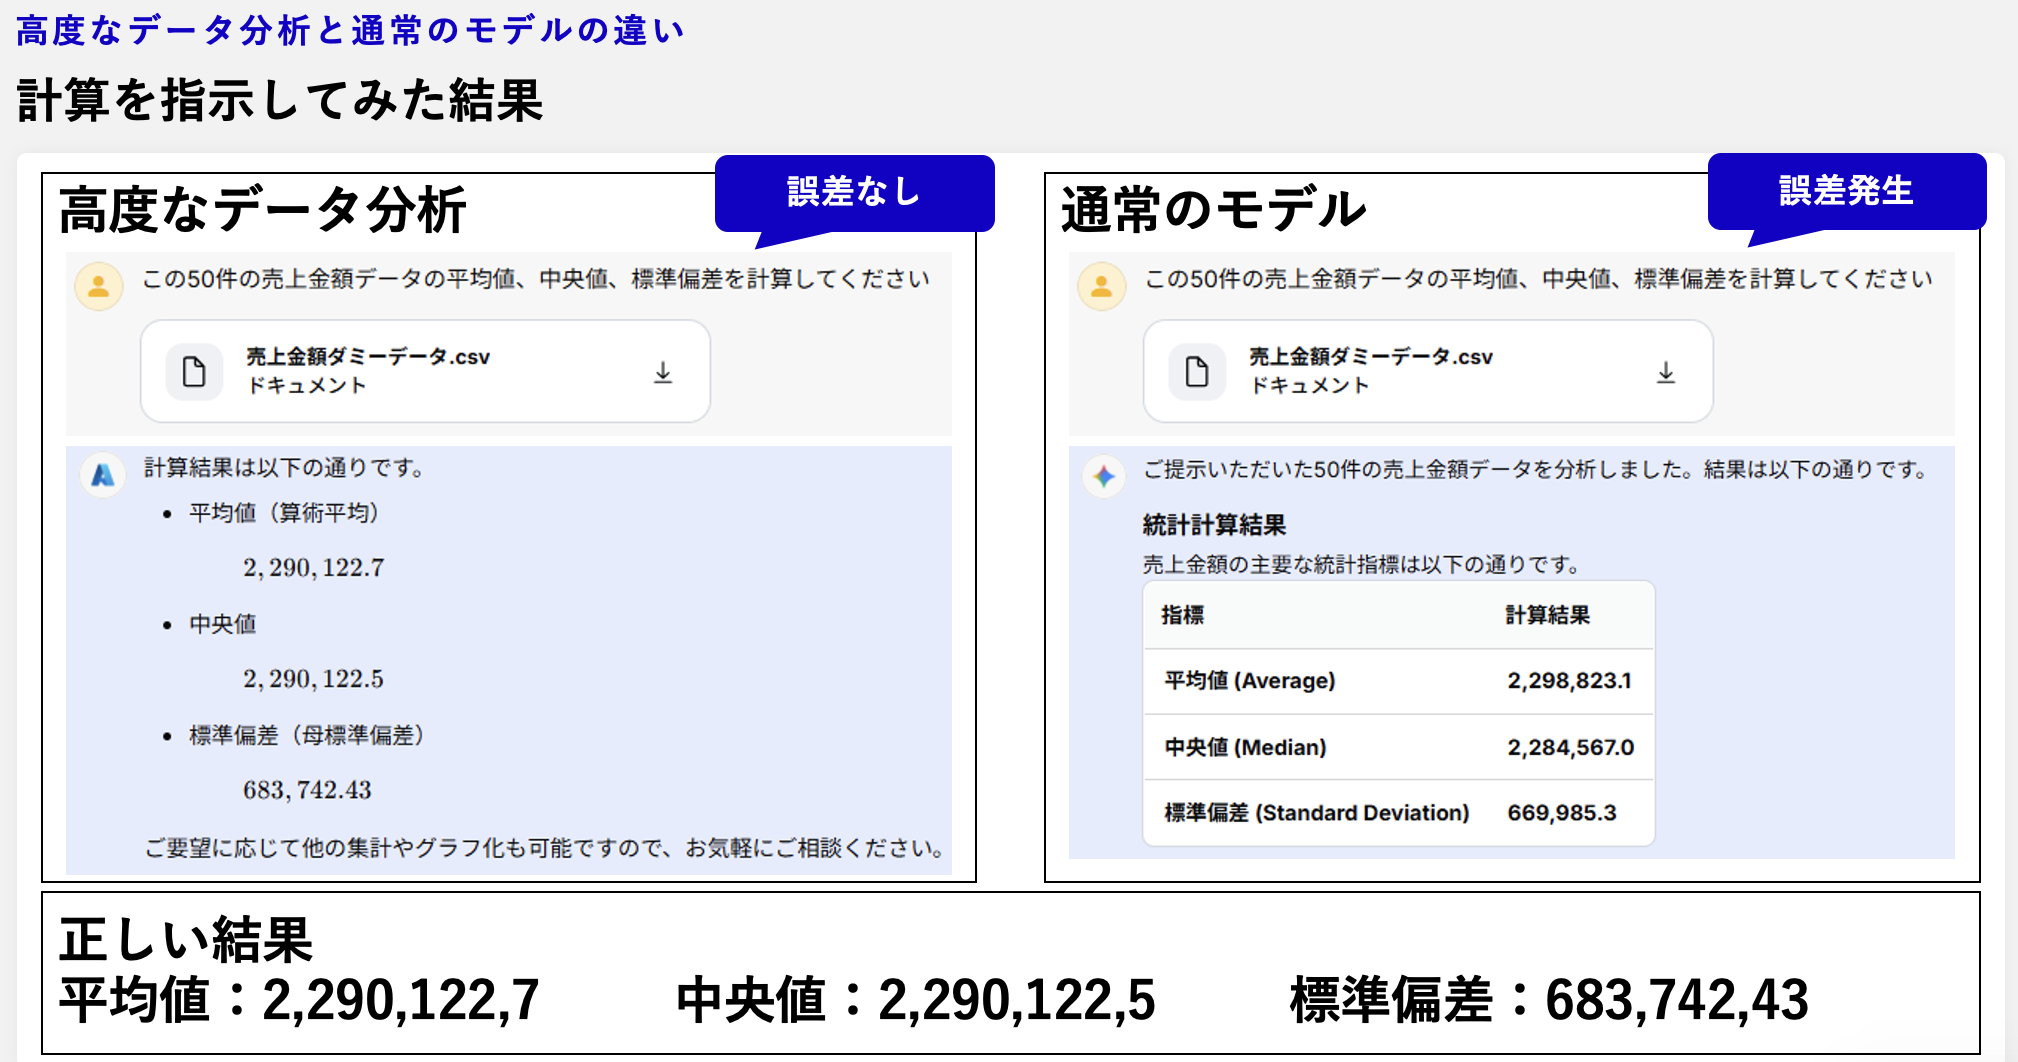Click the value 2,290,122.7 in left panel
The image size is (2018, 1062).
[x=313, y=568]
